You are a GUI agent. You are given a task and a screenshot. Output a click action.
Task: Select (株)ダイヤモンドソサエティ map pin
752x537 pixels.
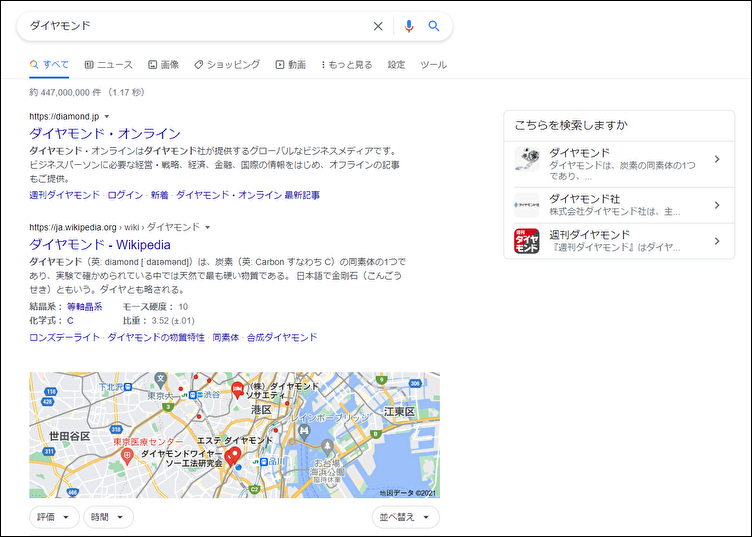point(237,389)
